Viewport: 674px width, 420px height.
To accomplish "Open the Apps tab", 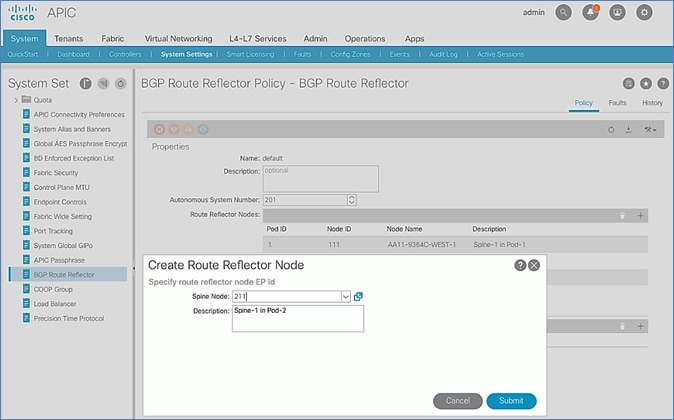I will tap(414, 39).
